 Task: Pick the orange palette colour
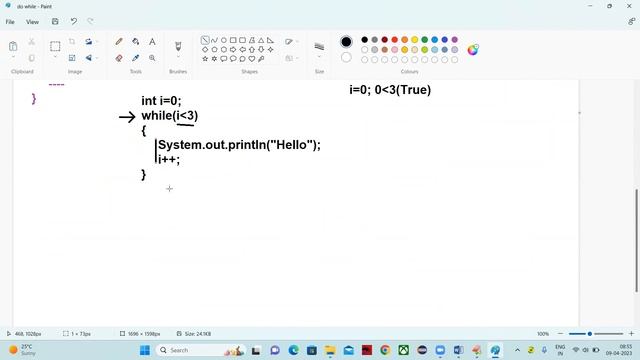404,40
